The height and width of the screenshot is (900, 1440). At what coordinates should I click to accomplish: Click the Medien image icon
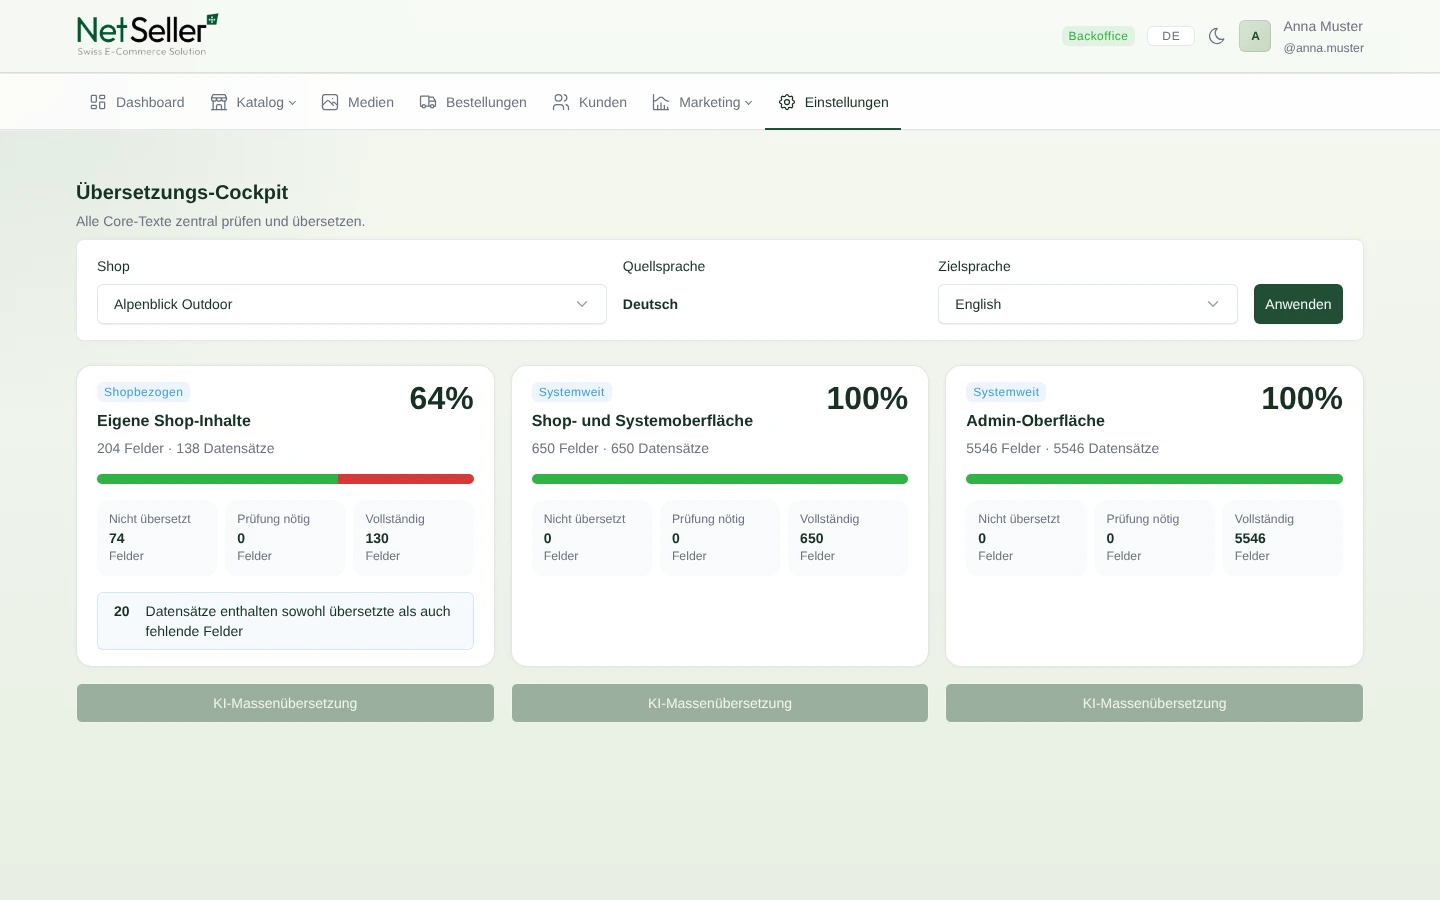330,102
